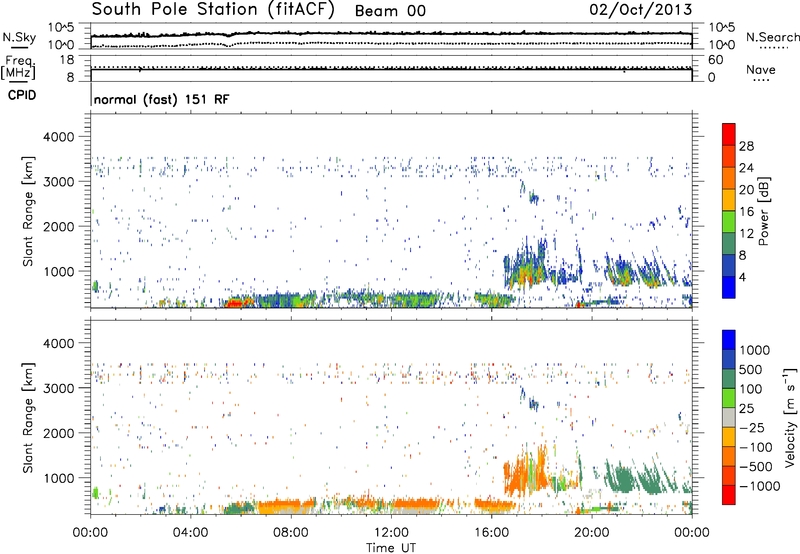Click the 'Freq. [MHz]' axis label
Screen dimensions: 800x554
click(18, 68)
